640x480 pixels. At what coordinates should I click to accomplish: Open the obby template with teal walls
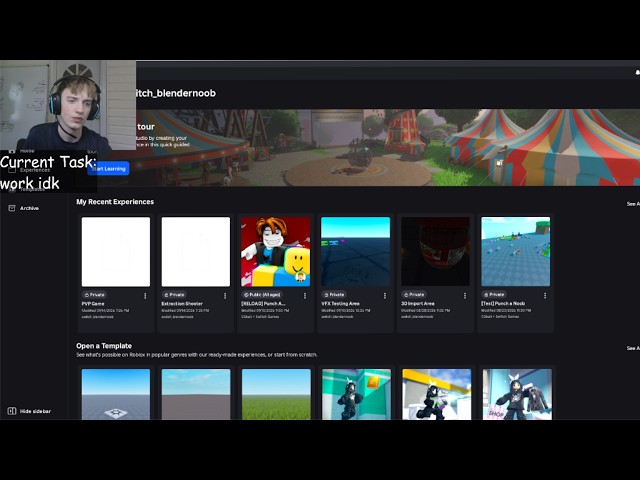point(356,394)
